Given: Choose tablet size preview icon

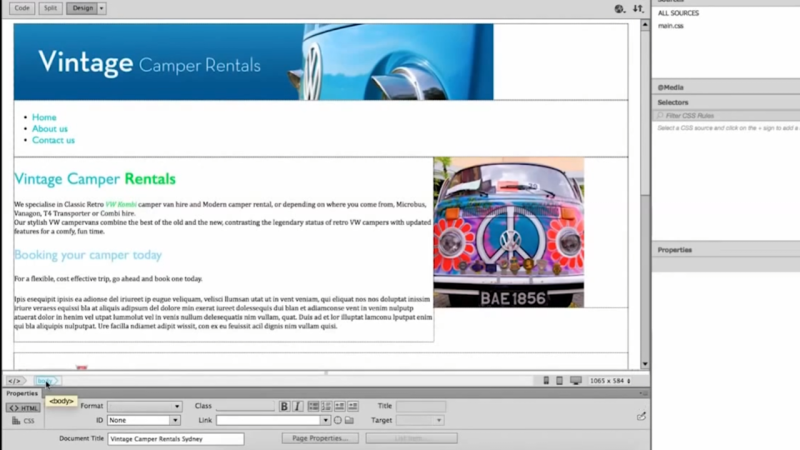Looking at the screenshot, I should [559, 381].
